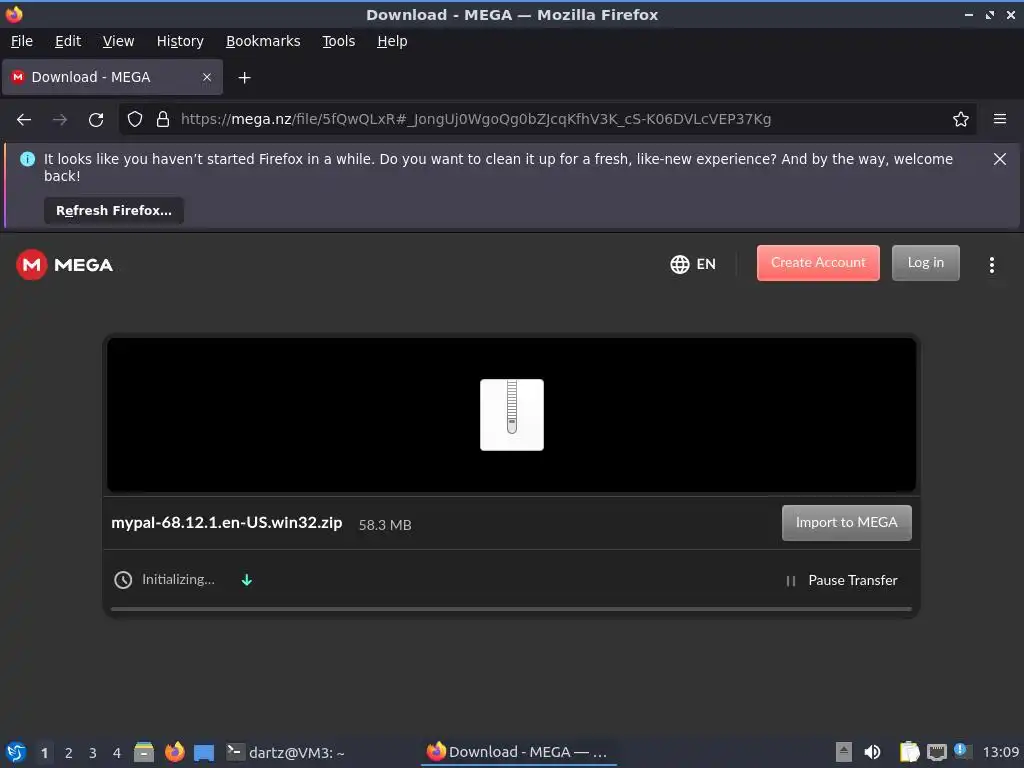Click the Firefox icon in the title bar

click(x=14, y=14)
